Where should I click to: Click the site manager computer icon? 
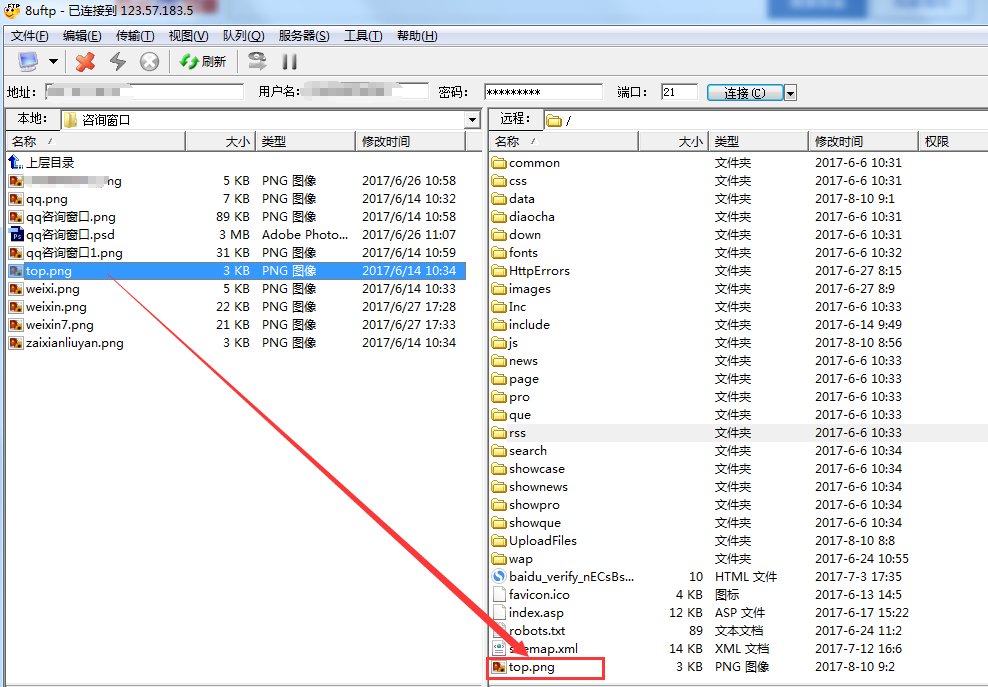27,62
